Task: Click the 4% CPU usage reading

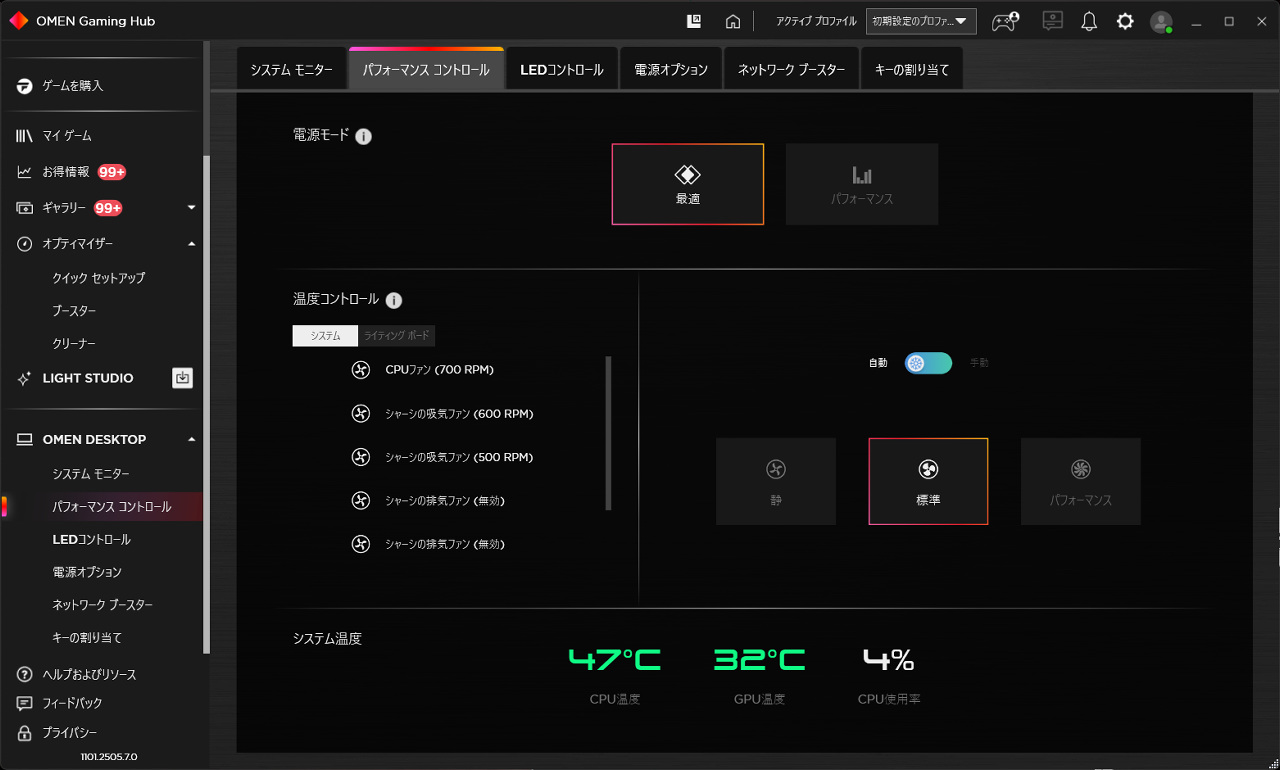Action: [889, 660]
